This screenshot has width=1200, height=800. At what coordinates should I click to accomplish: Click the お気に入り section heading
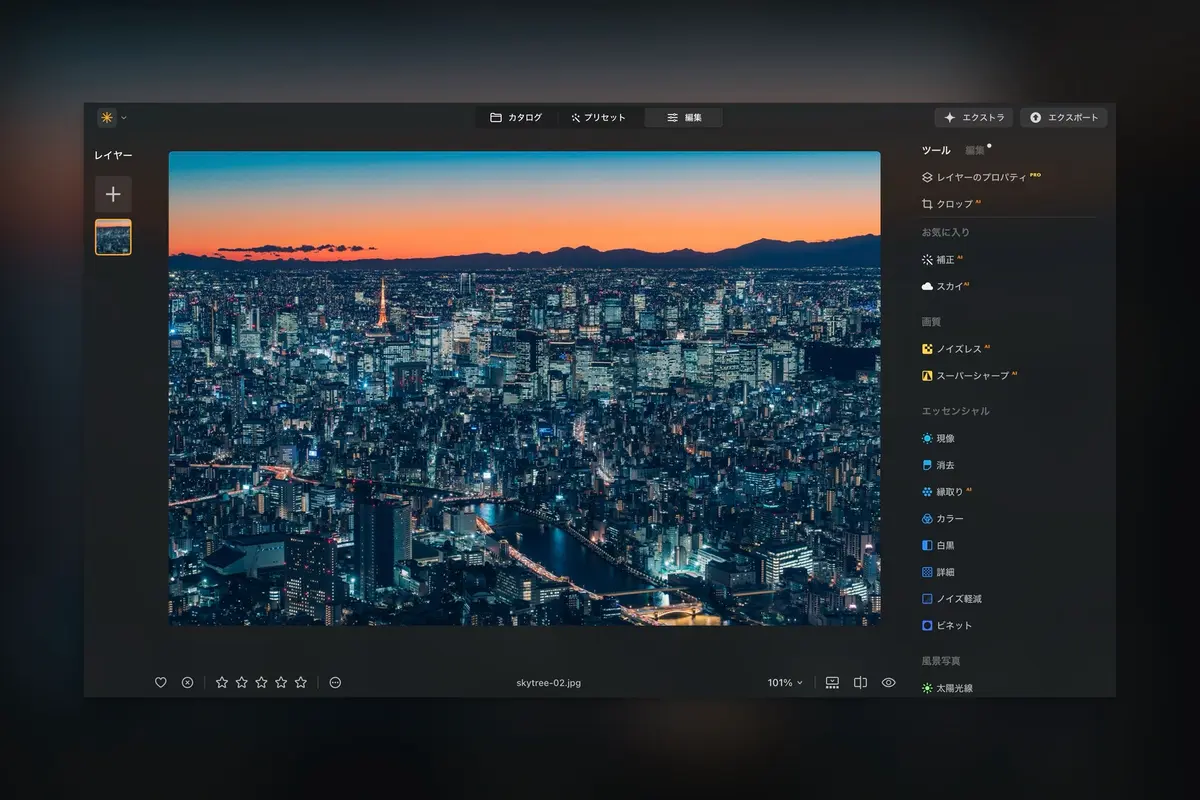[946, 232]
